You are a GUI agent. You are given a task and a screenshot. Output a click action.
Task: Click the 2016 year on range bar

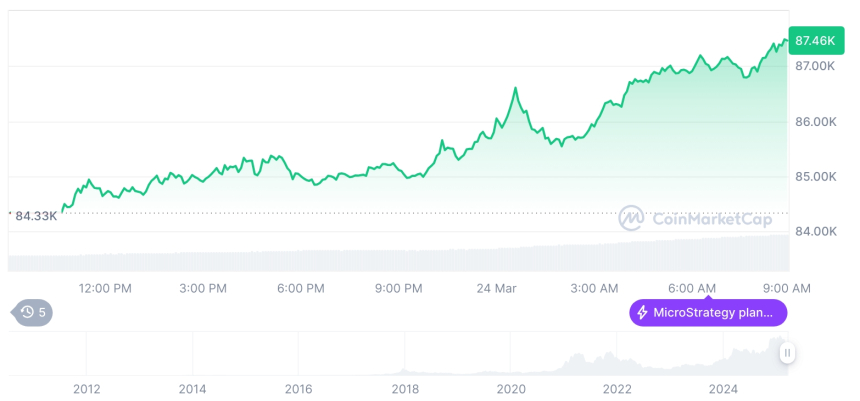coord(299,389)
